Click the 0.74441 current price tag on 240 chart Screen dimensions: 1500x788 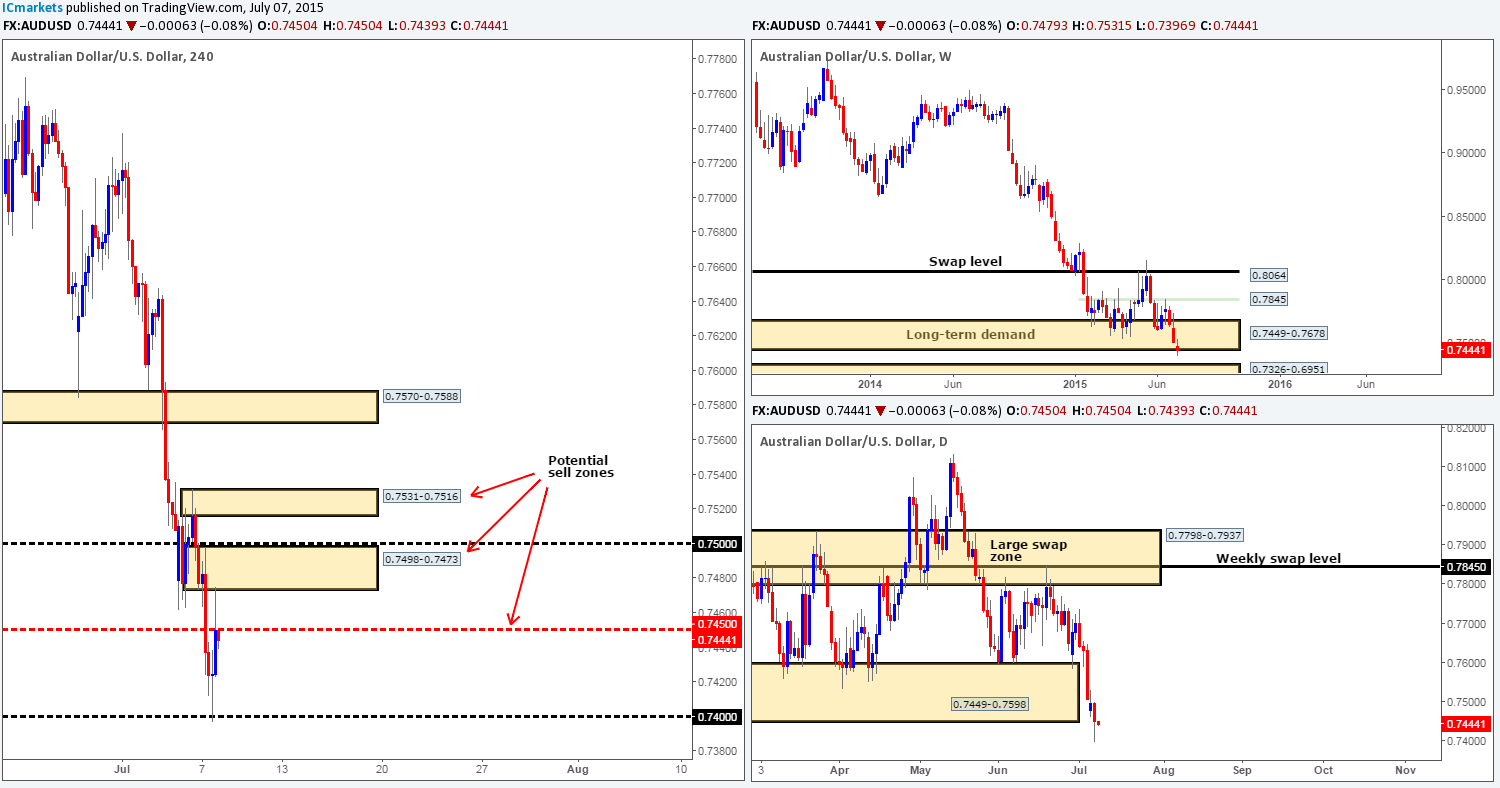pos(717,641)
